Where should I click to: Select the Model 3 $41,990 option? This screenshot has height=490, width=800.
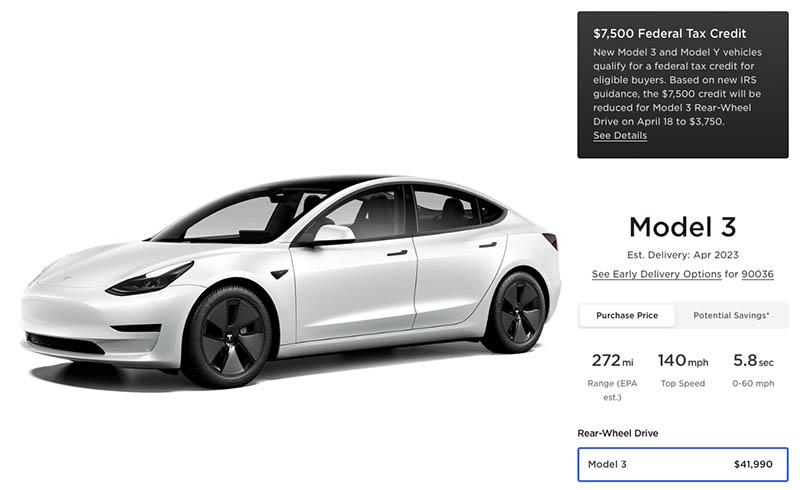[x=683, y=464]
